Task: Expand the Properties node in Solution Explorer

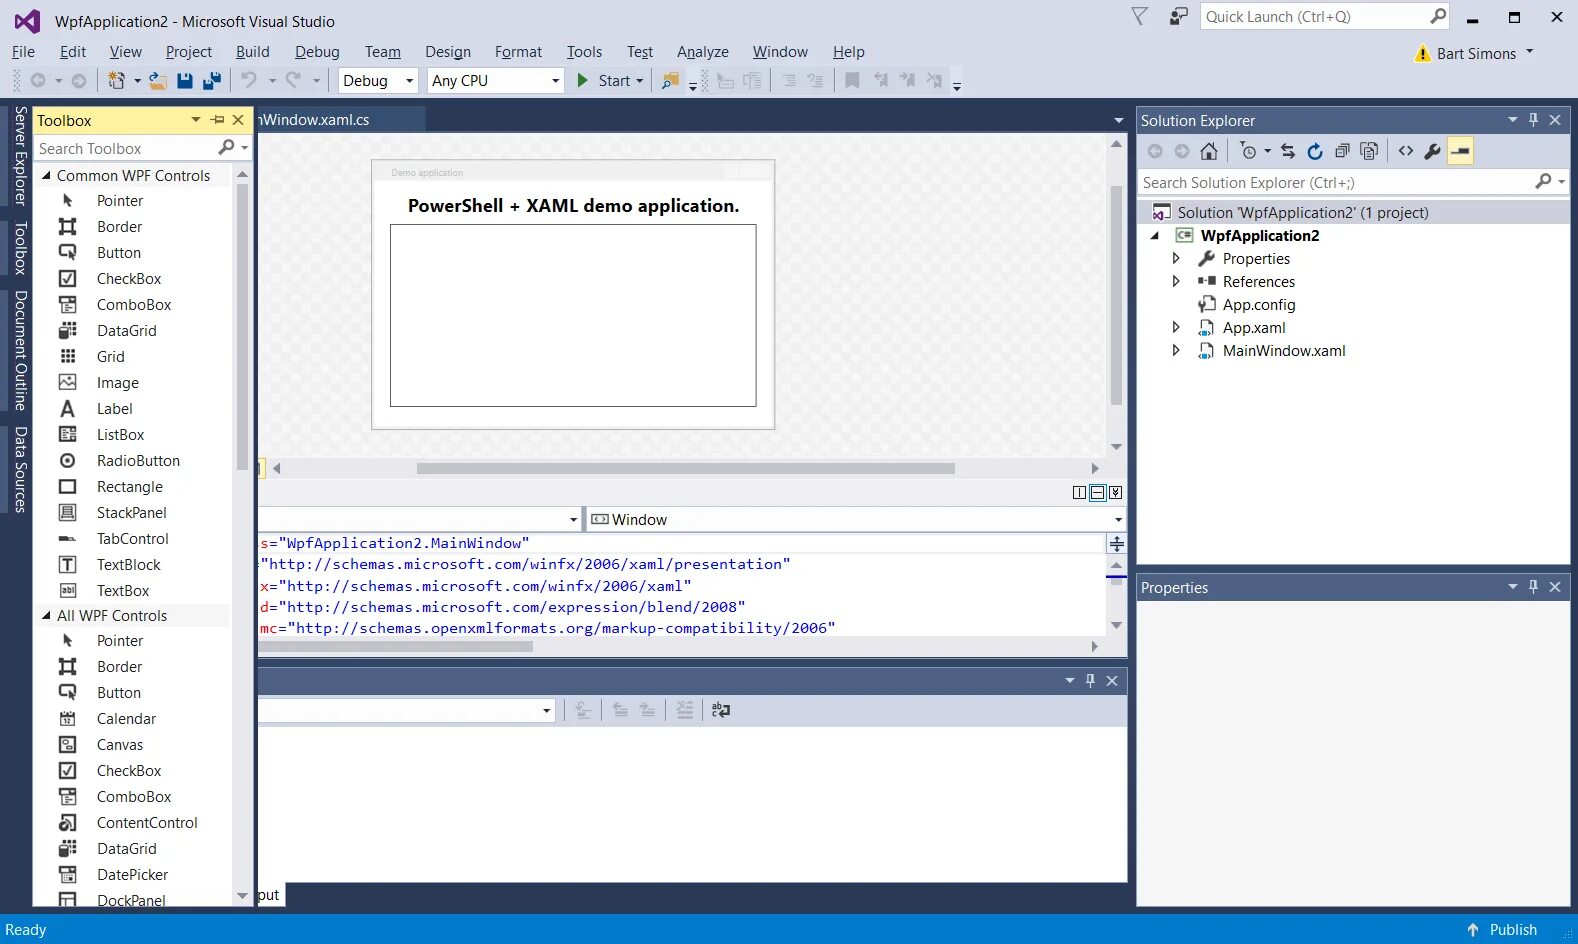Action: [1176, 258]
